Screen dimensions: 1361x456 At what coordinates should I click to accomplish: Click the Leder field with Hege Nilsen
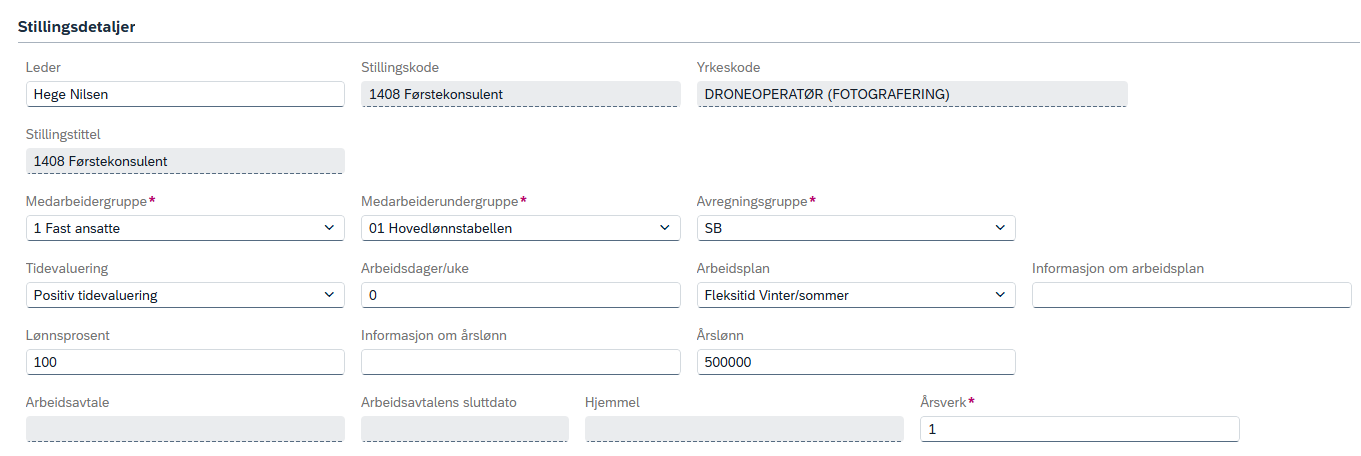point(185,94)
